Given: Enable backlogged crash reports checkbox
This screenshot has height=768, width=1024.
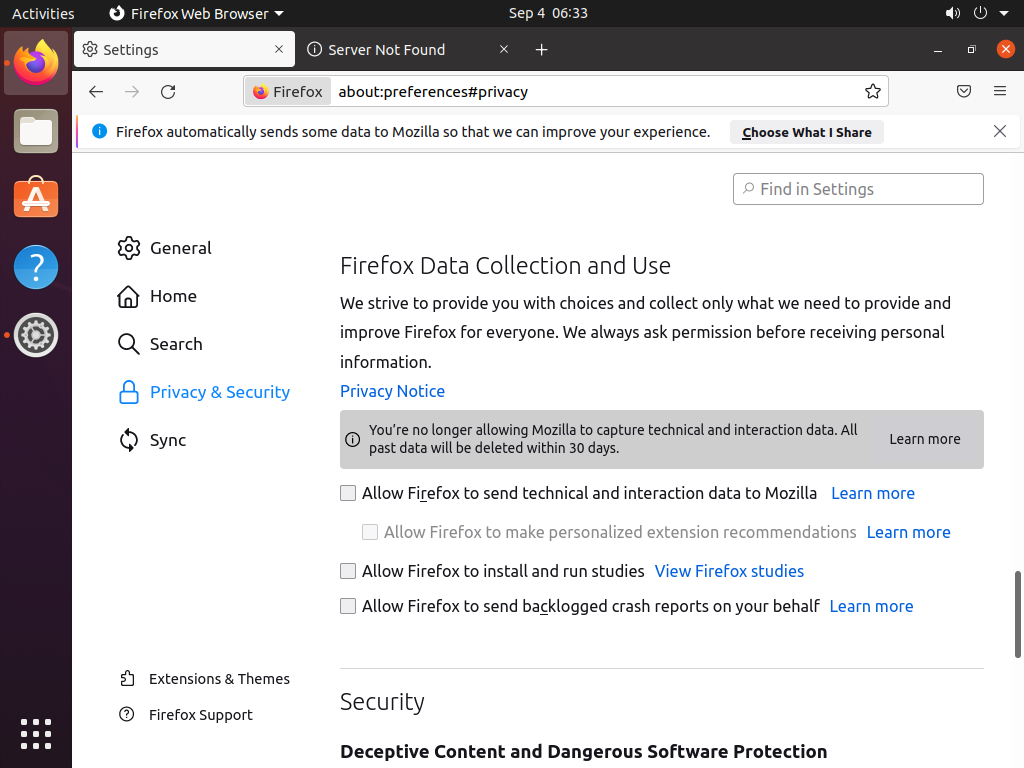Looking at the screenshot, I should tap(348, 606).
